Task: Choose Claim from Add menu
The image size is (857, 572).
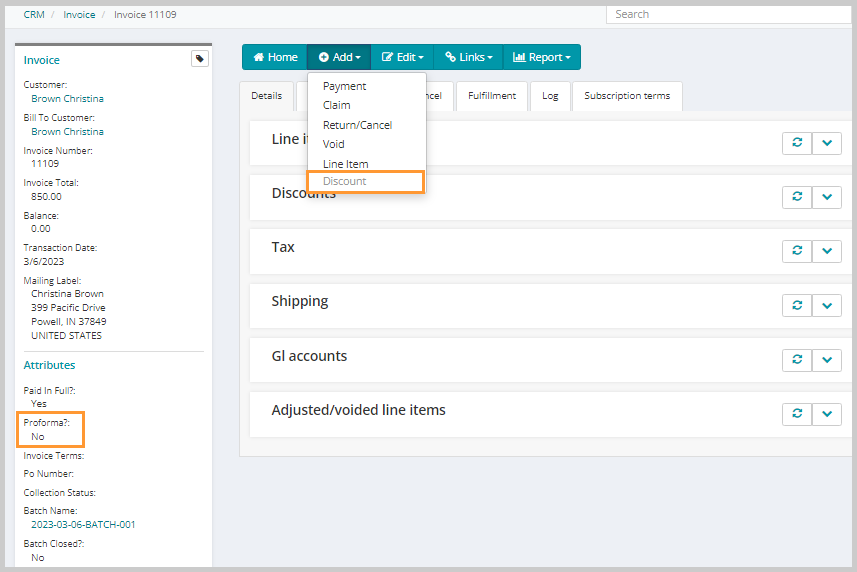Action: coord(337,105)
